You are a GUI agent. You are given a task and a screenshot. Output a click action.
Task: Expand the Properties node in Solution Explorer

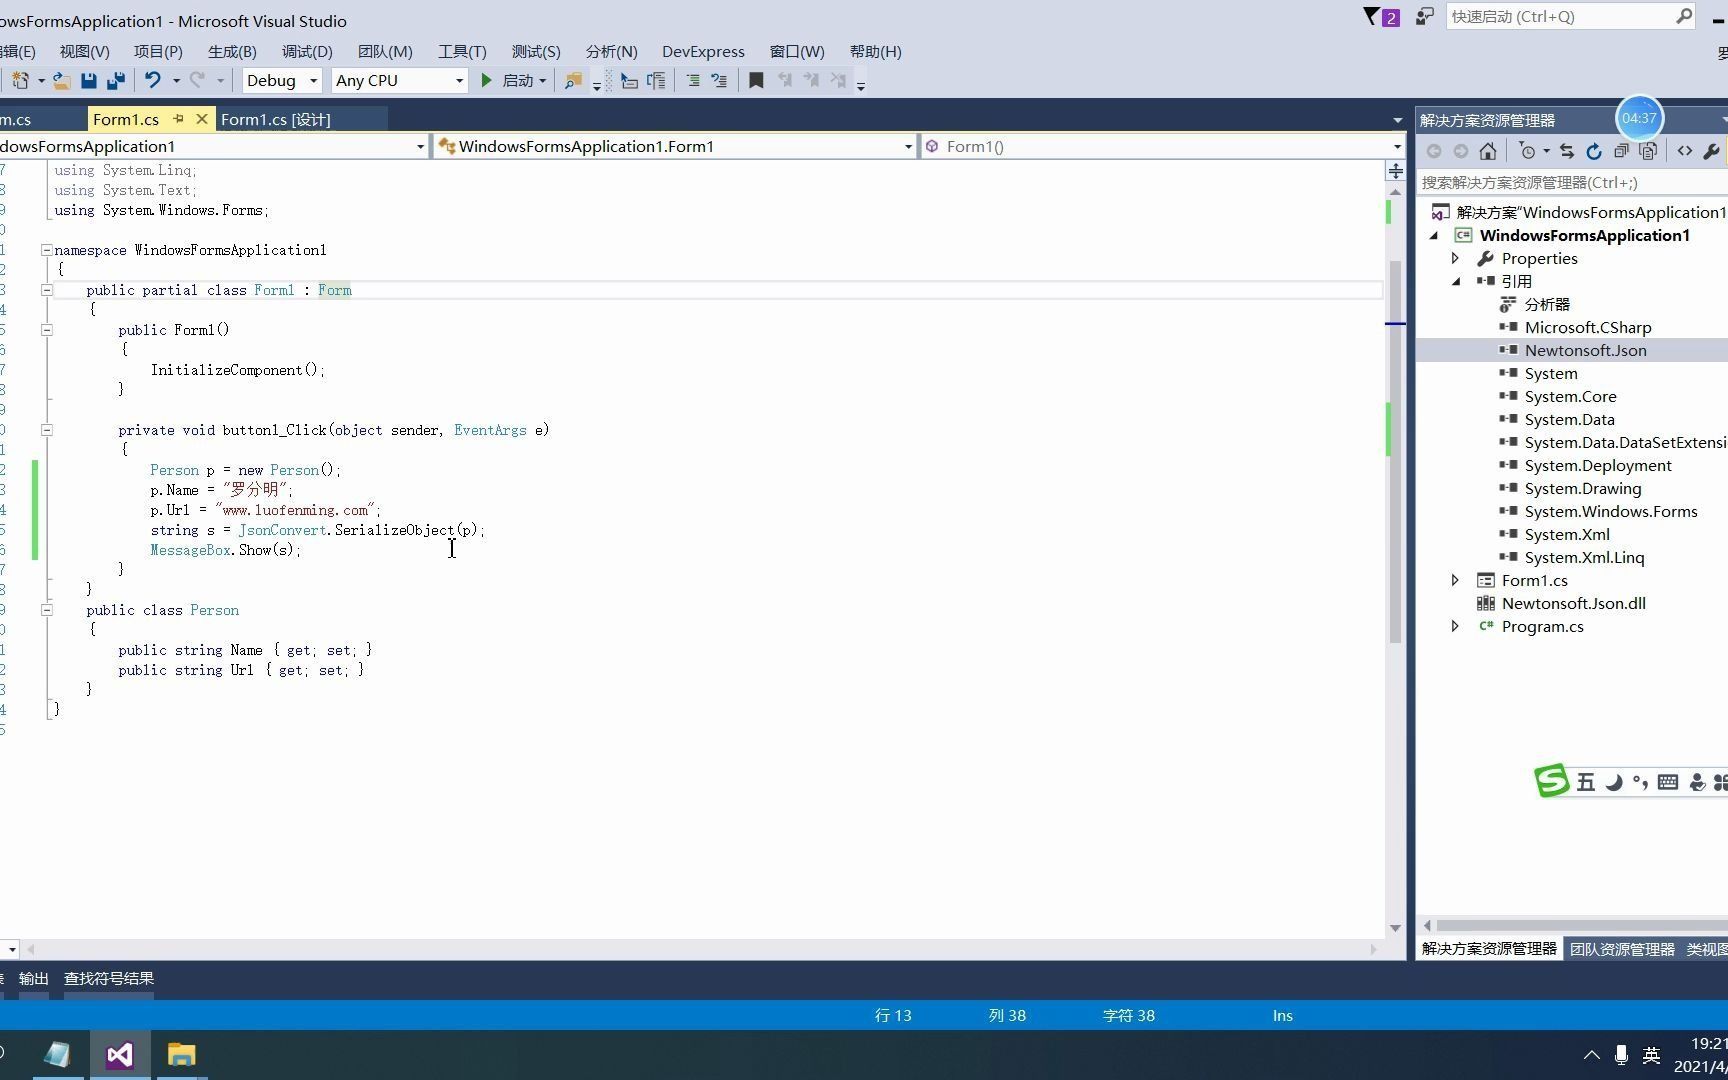tap(1455, 258)
